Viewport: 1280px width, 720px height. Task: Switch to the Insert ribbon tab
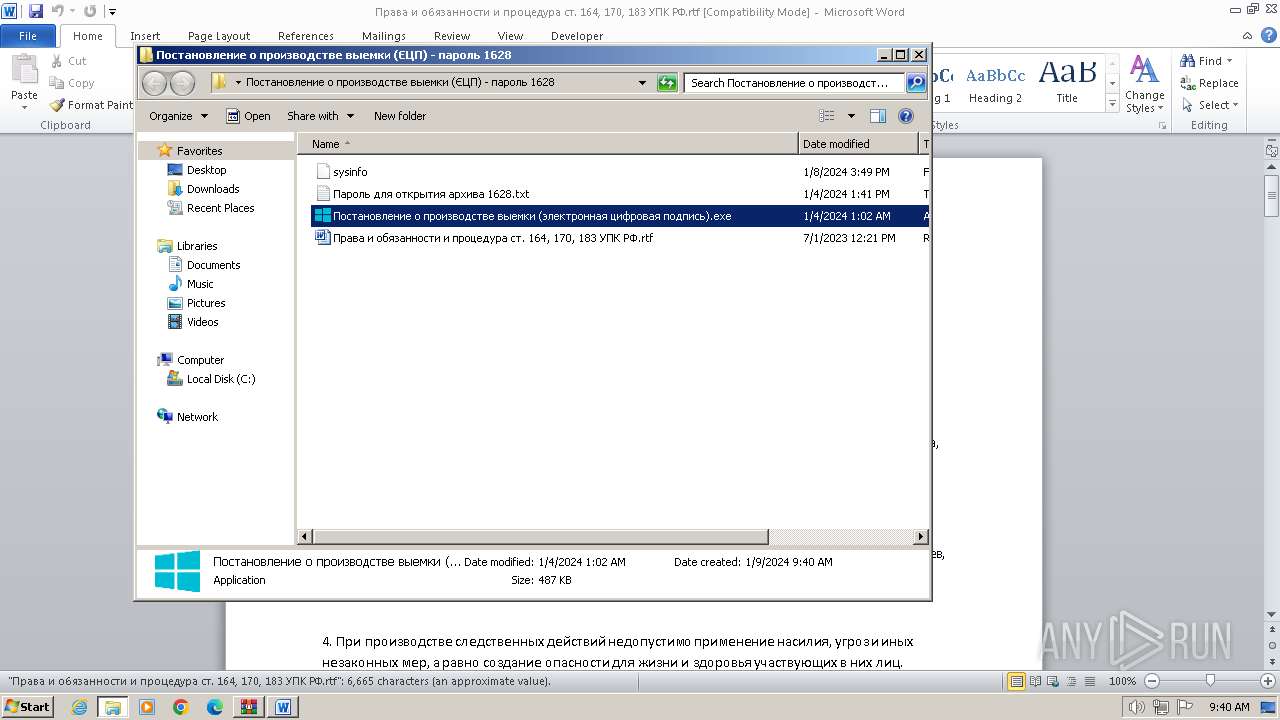point(145,36)
